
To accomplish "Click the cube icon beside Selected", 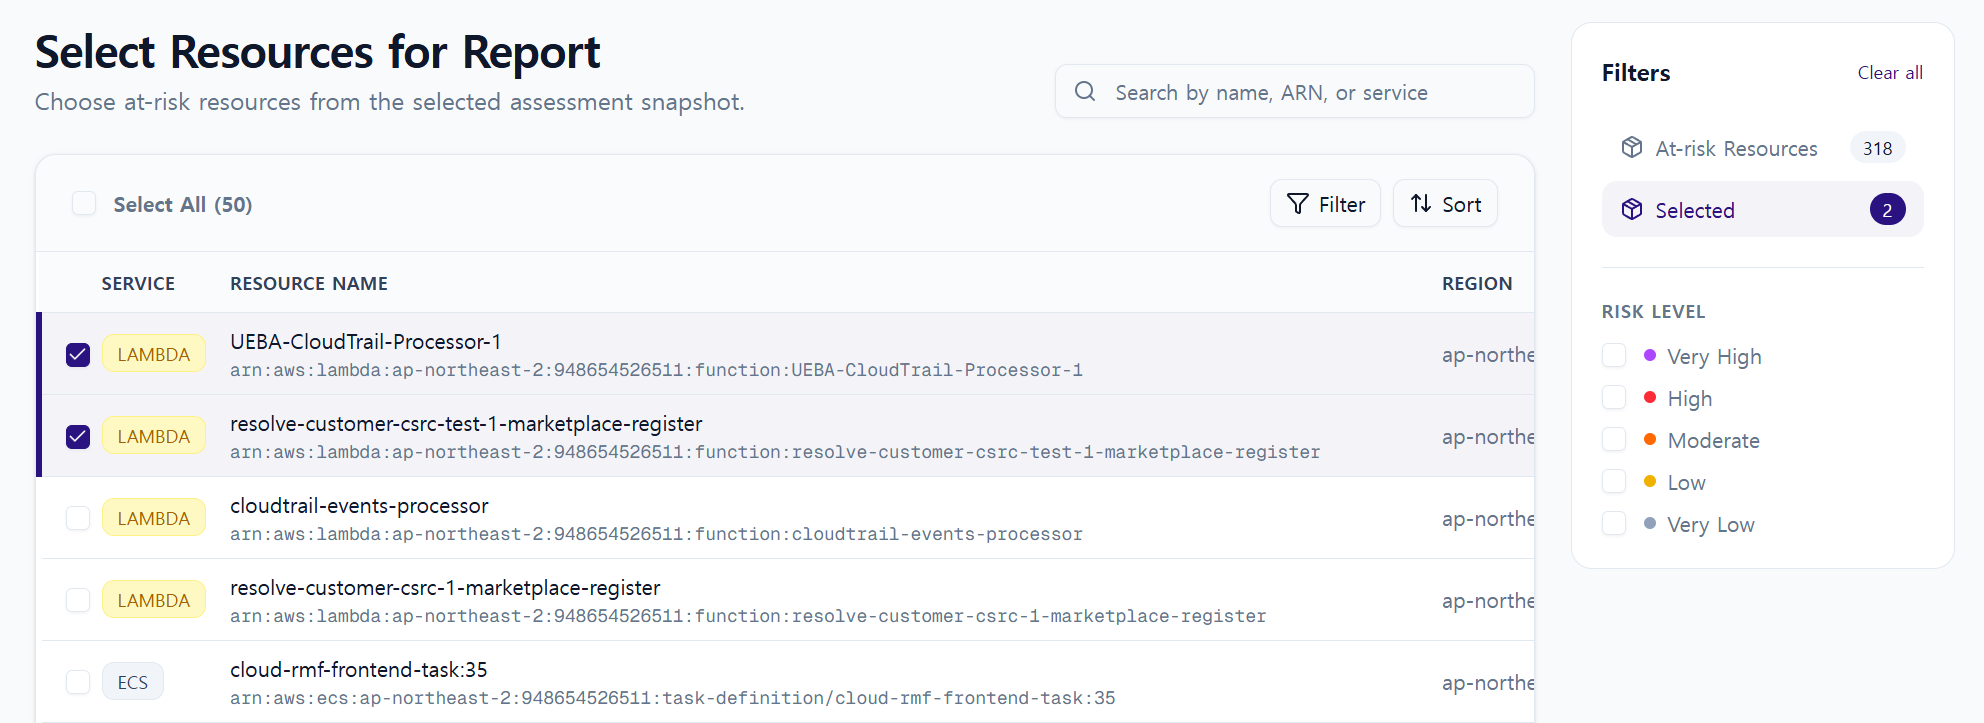I will pyautogui.click(x=1632, y=209).
